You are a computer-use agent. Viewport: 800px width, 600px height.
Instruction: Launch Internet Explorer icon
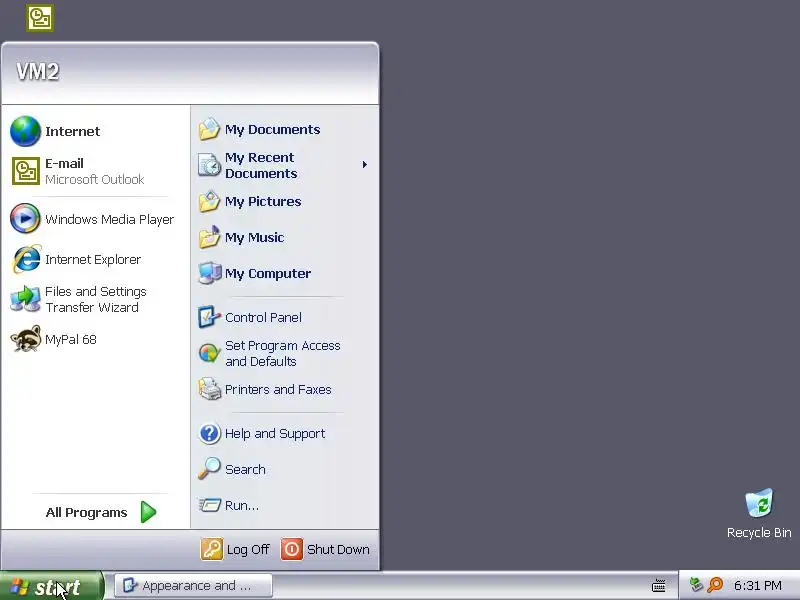[26, 259]
